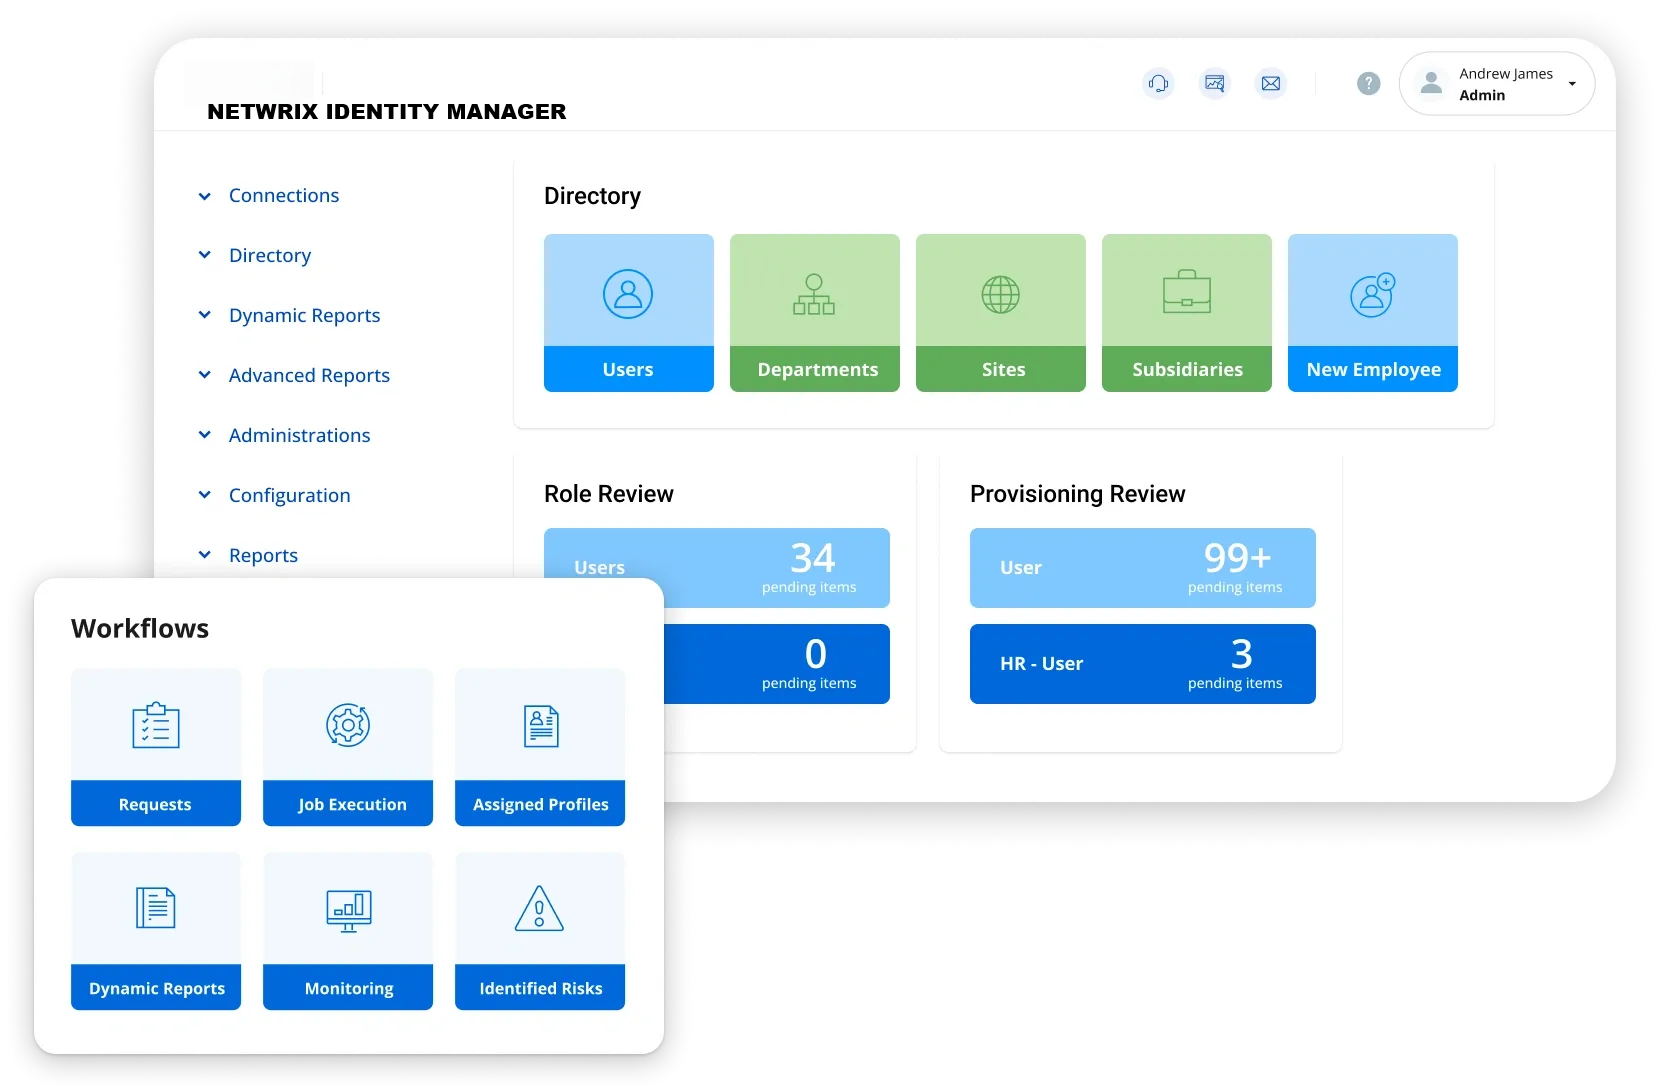Click the New Employee label button
The image size is (1660, 1092).
(1373, 369)
